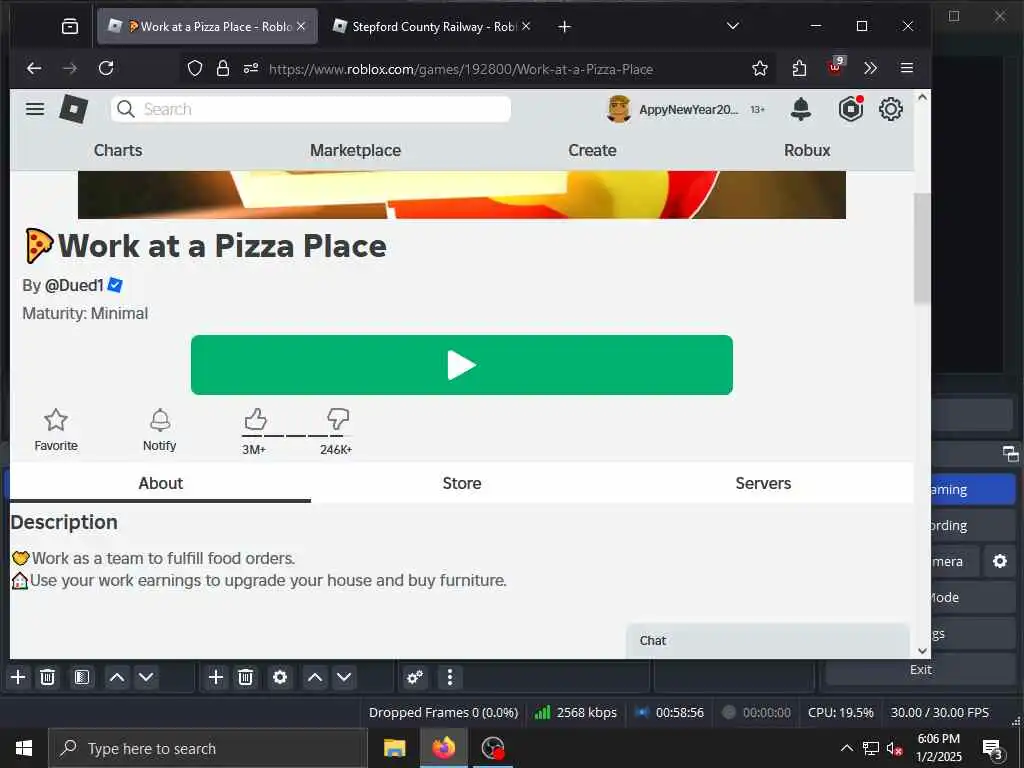Click the AppyNewYear20 username link
The height and width of the screenshot is (768, 1024).
click(689, 110)
